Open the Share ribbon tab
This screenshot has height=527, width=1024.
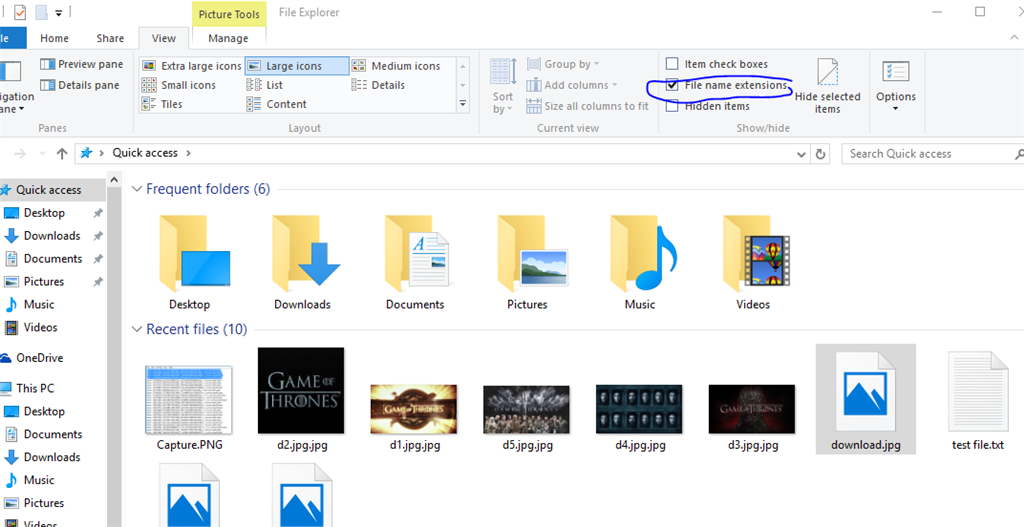tap(110, 38)
